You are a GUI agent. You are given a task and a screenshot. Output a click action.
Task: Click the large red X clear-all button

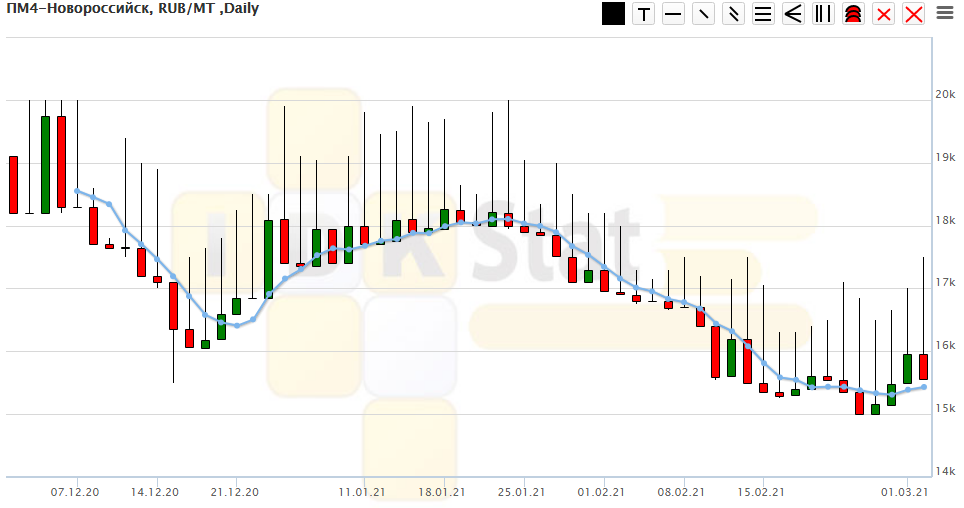[x=914, y=14]
